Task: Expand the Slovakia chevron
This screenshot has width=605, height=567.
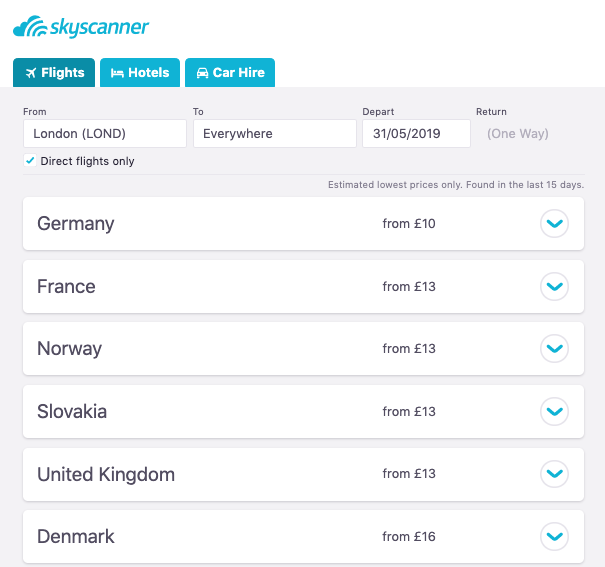Action: point(554,411)
